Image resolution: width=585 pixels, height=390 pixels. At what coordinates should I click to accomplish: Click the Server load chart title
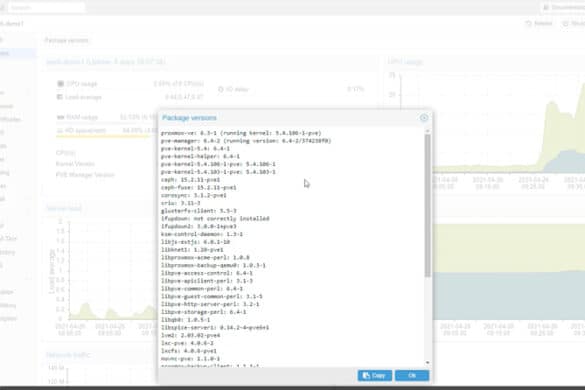click(64, 208)
